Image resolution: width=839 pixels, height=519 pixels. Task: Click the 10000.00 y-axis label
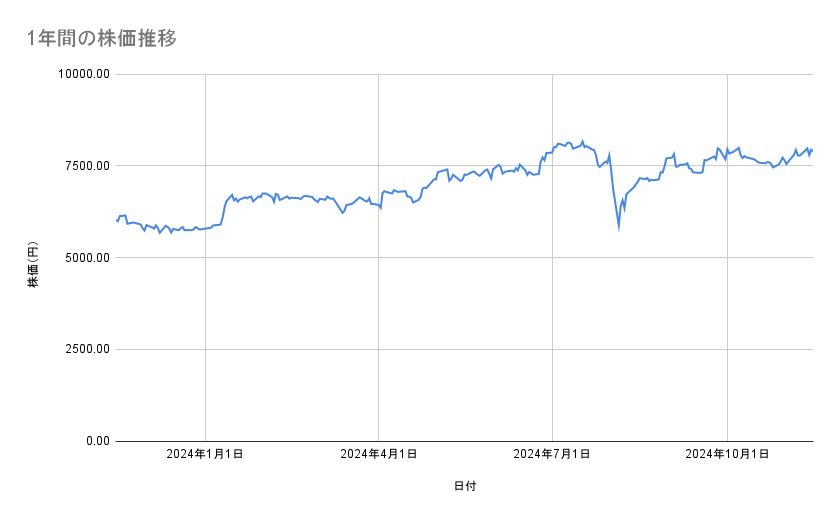(83, 74)
